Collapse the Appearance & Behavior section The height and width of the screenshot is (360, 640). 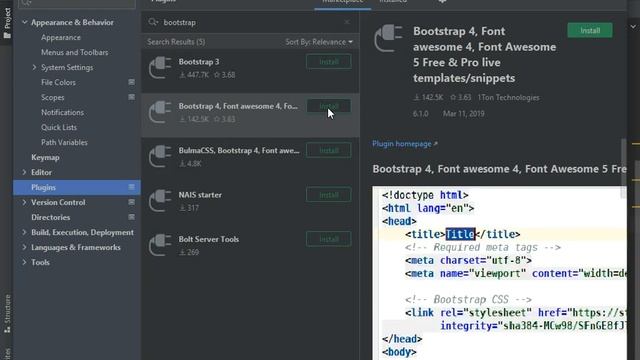coord(24,22)
